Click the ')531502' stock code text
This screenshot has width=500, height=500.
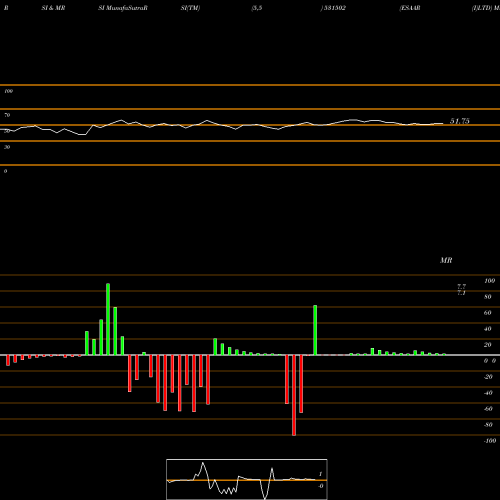[x=333, y=8]
